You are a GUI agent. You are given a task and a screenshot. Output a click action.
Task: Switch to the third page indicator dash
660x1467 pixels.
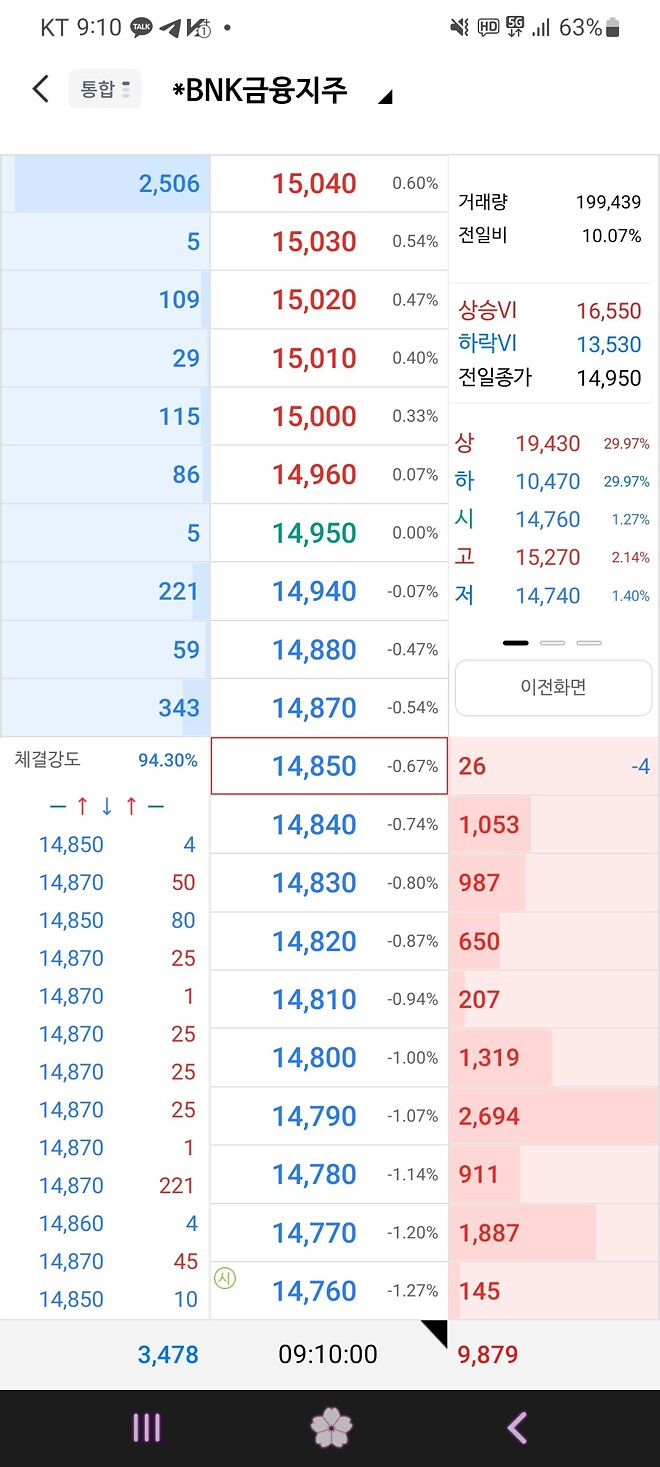click(588, 643)
